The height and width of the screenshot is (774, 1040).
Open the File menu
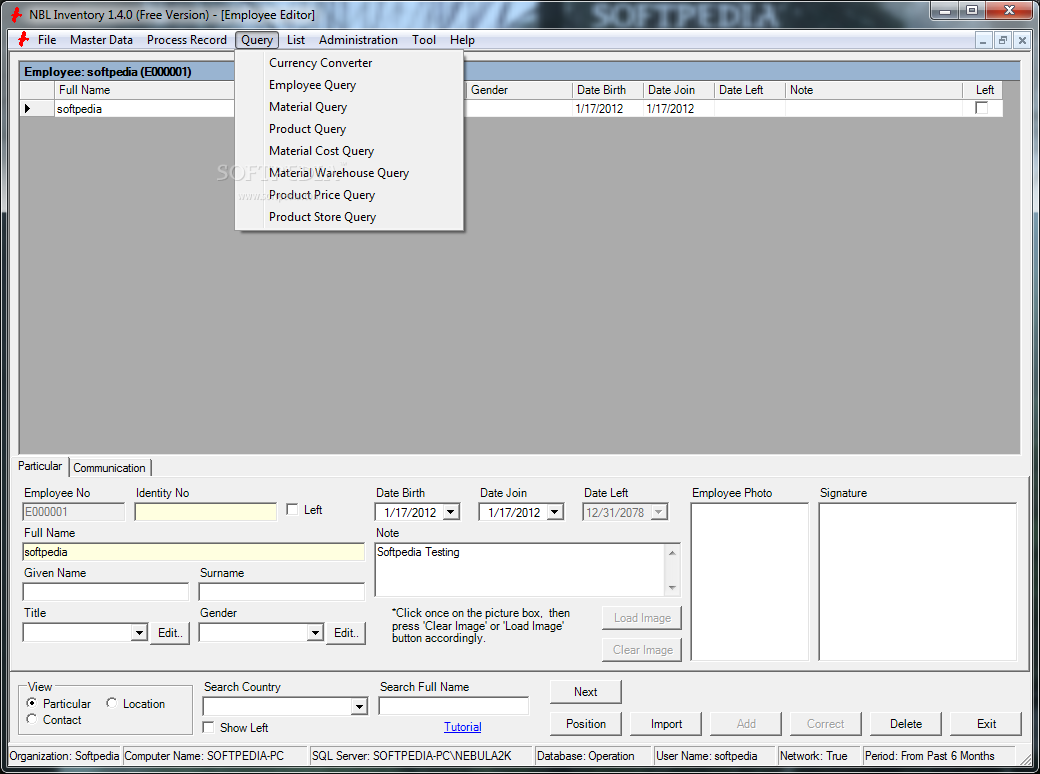point(47,40)
